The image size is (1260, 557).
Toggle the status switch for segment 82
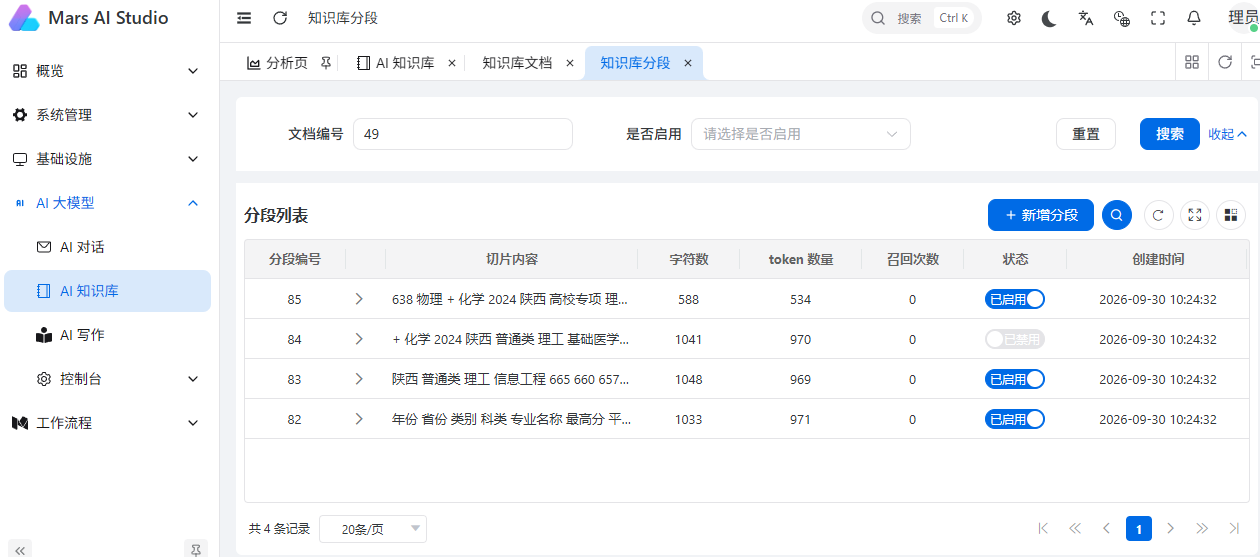(1015, 419)
